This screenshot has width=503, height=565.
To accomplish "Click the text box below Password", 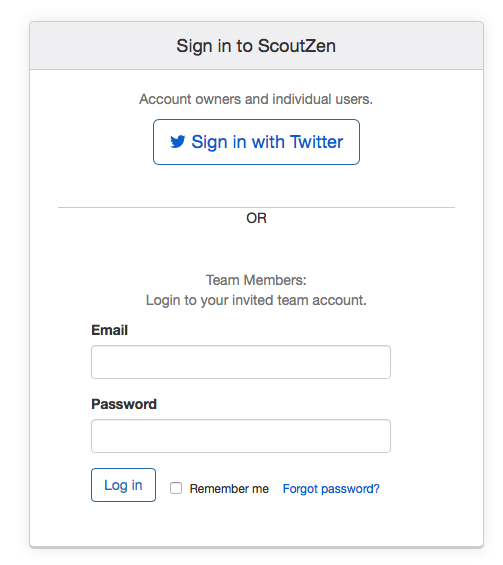I will tap(241, 436).
